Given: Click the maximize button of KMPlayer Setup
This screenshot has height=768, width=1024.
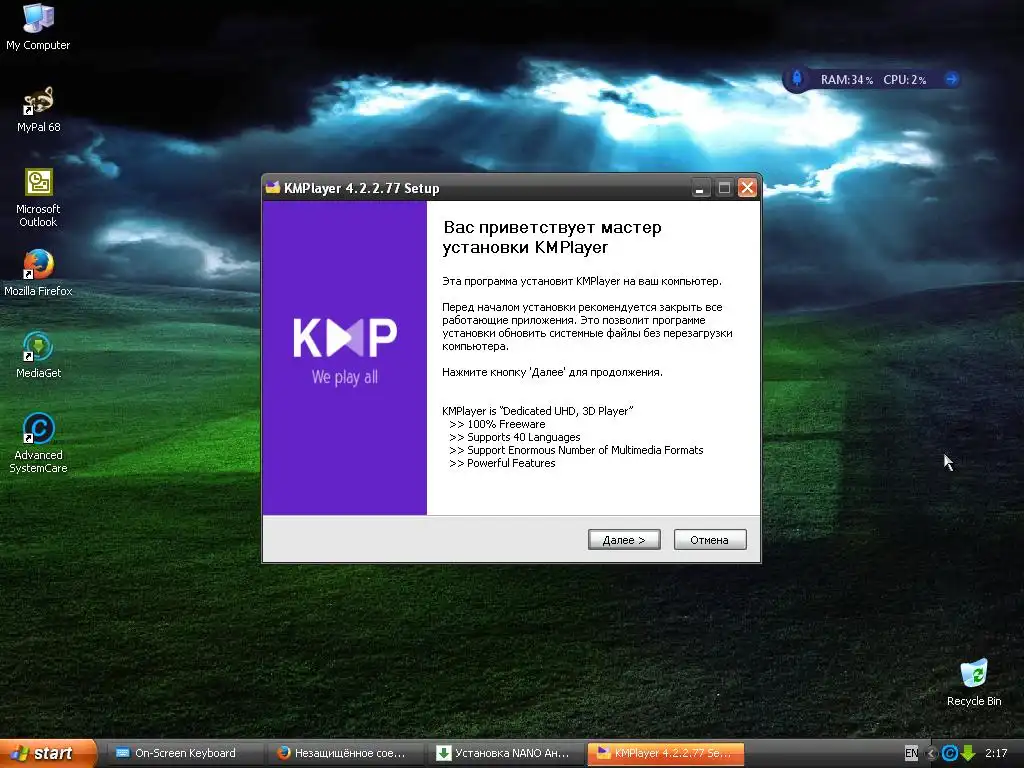Looking at the screenshot, I should coord(724,188).
